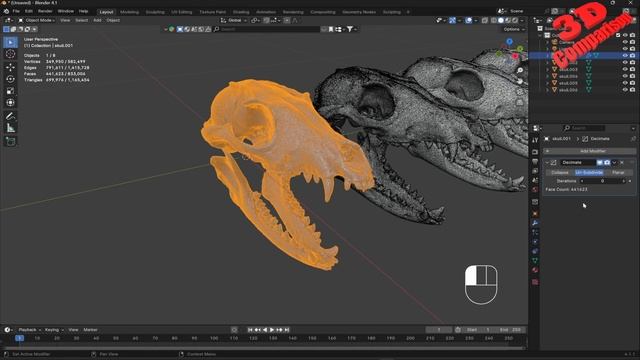The width and height of the screenshot is (640, 360).
Task: Collapse the Decimate modifier panel
Action: [547, 162]
